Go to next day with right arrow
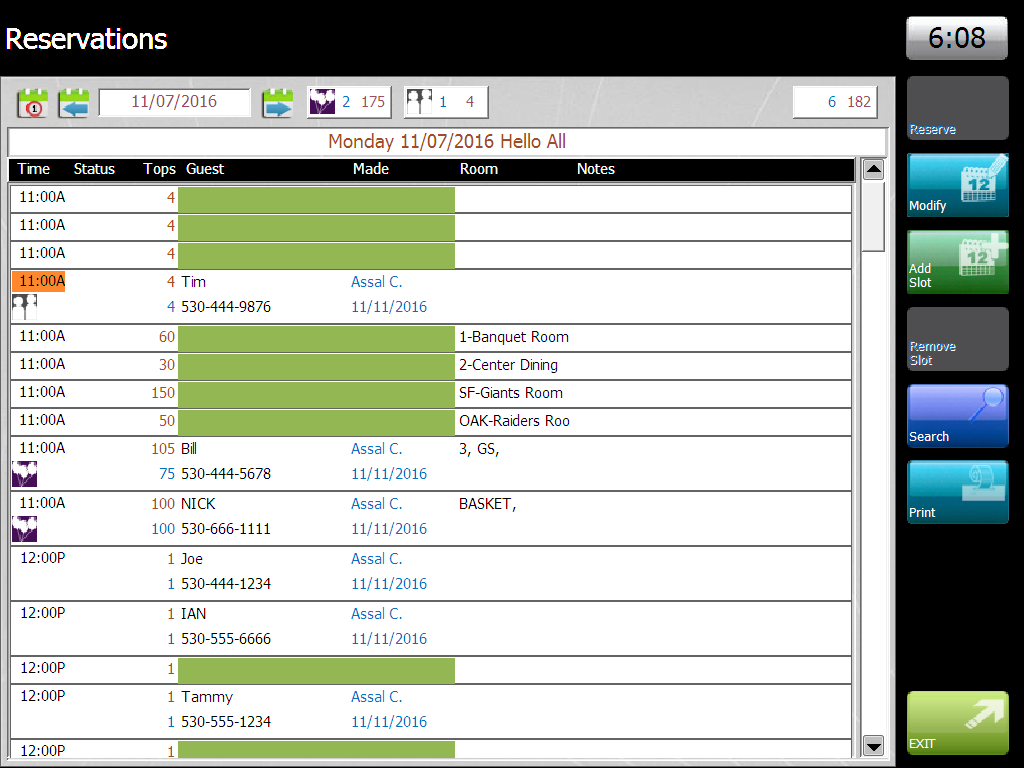 coord(278,103)
